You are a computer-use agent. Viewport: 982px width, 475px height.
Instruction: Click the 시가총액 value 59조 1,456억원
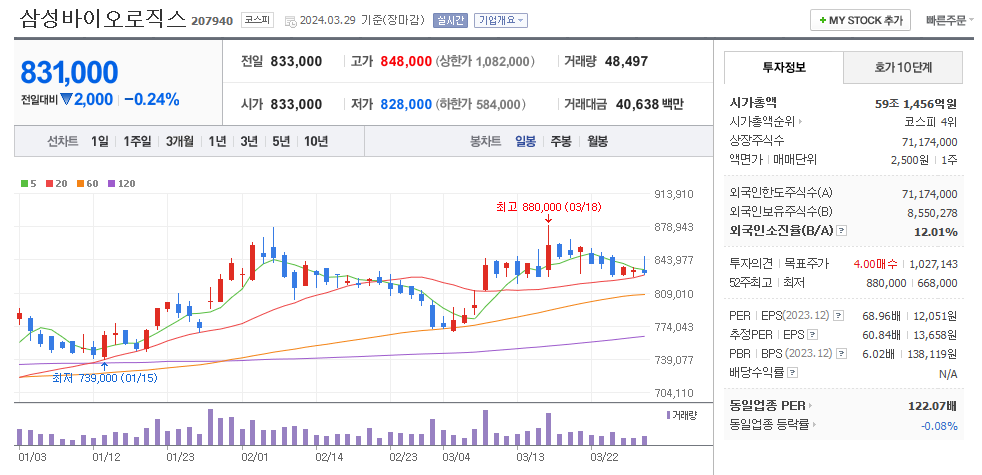coord(916,103)
